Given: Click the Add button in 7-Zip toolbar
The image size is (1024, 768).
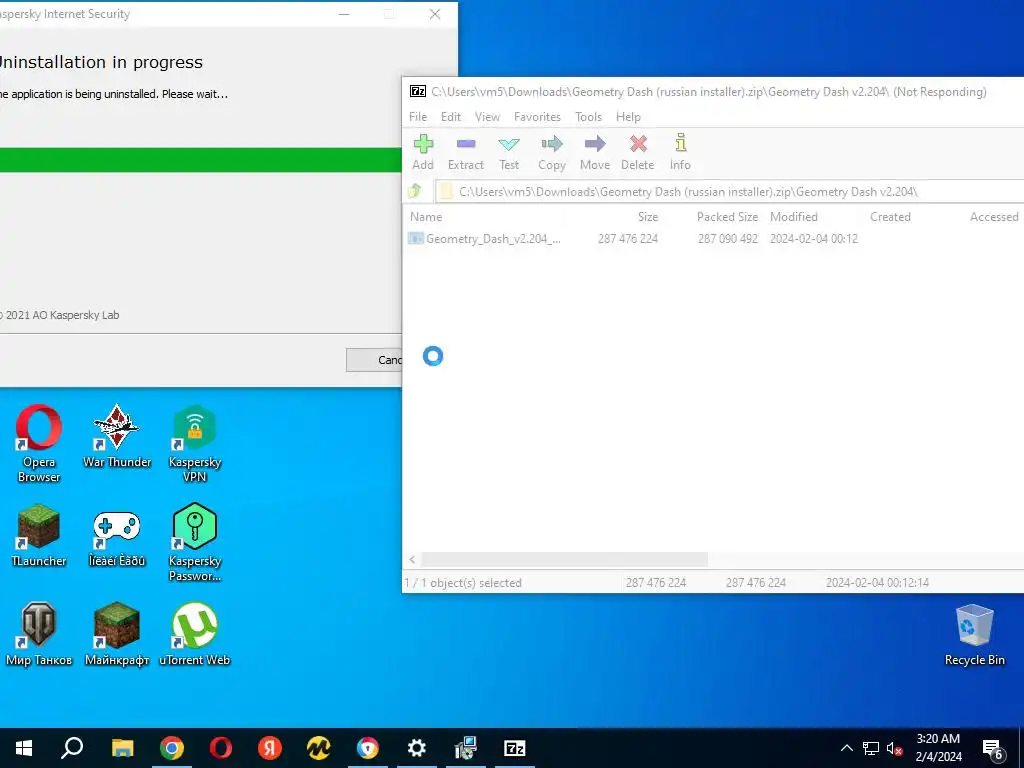Looking at the screenshot, I should point(423,152).
